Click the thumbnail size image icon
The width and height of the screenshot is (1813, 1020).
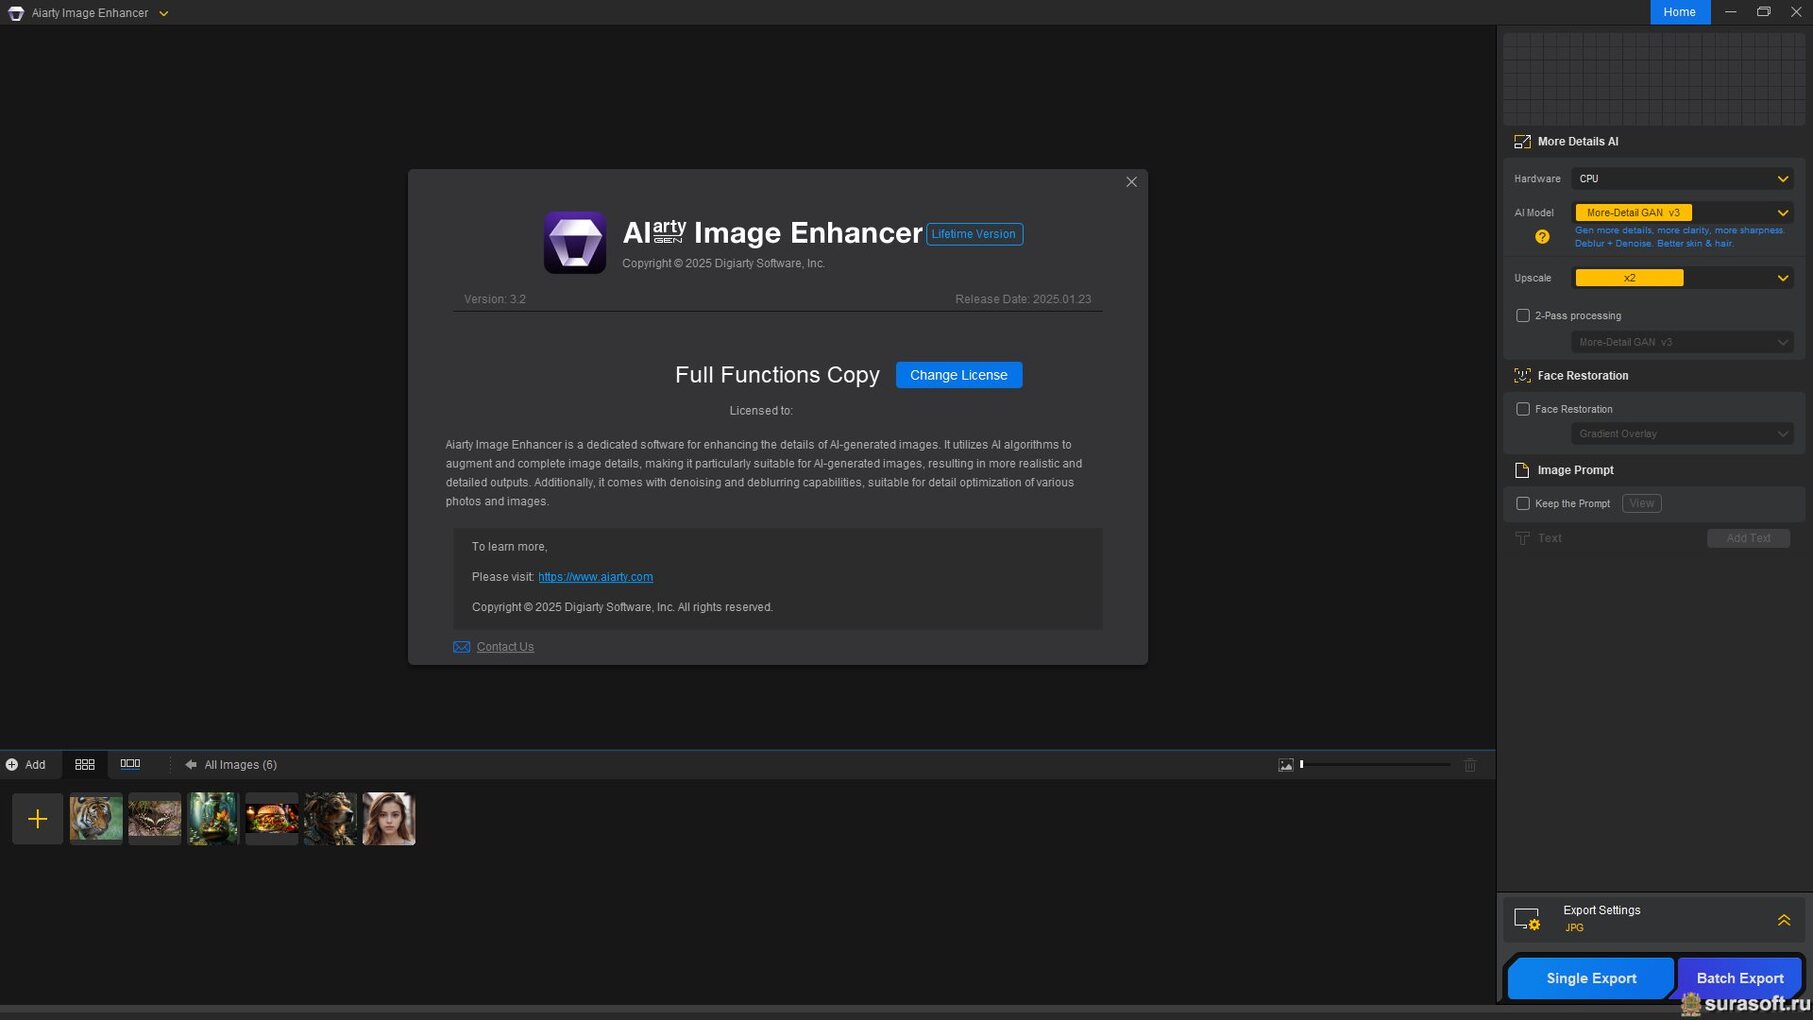click(1286, 765)
